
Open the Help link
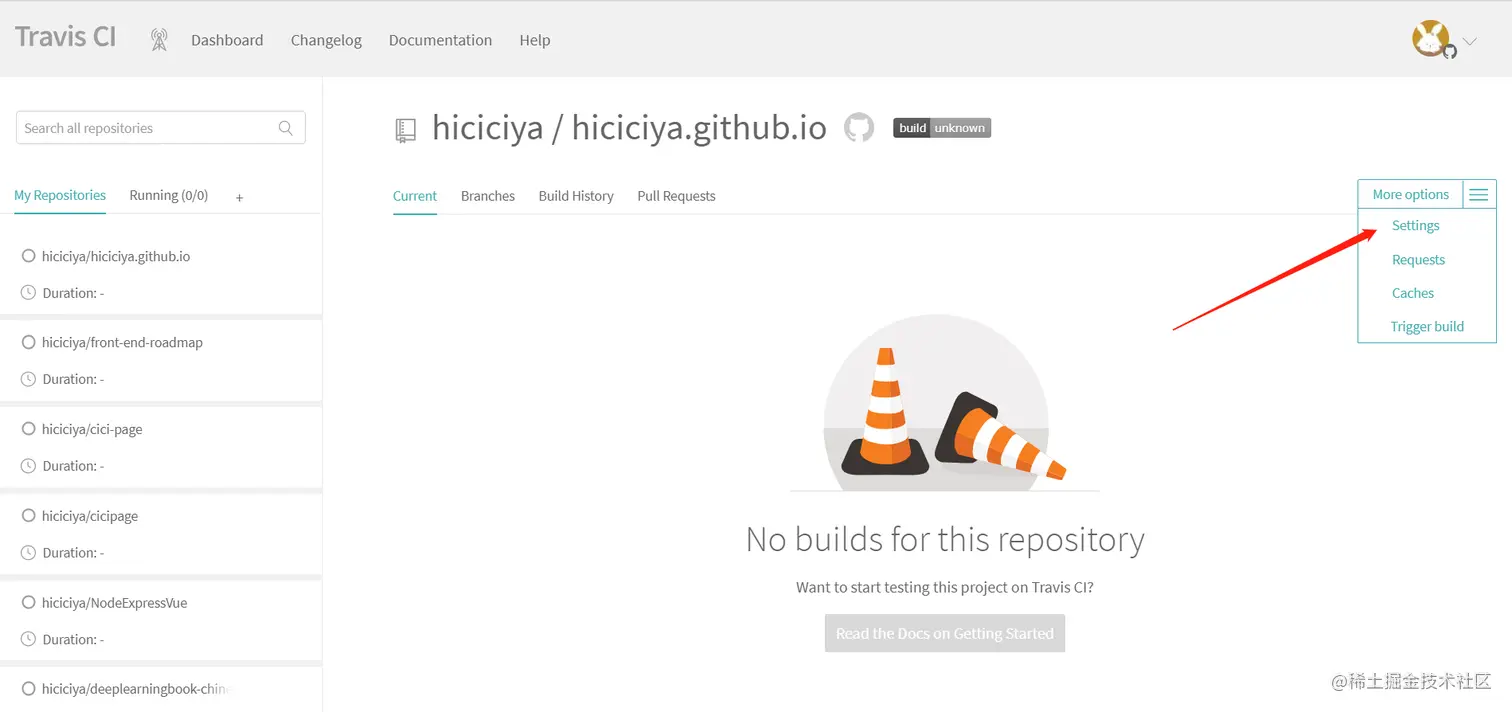pyautogui.click(x=535, y=40)
